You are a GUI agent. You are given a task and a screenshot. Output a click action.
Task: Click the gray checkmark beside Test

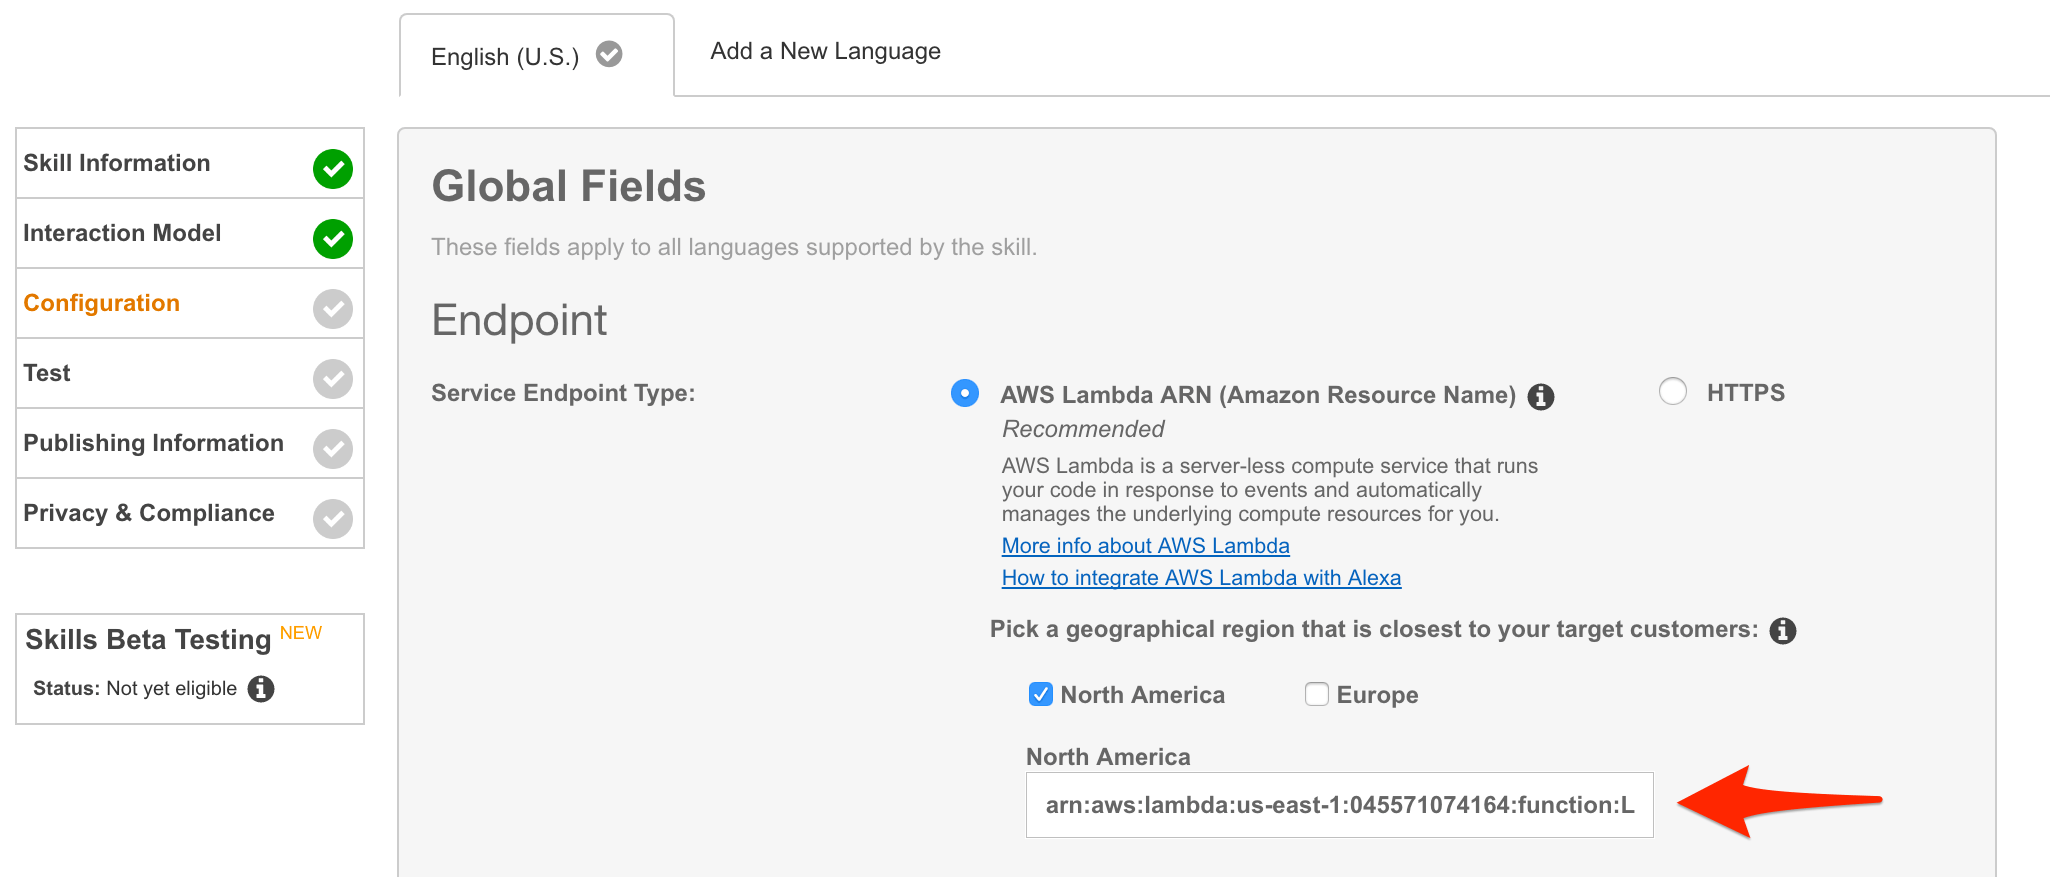(332, 379)
